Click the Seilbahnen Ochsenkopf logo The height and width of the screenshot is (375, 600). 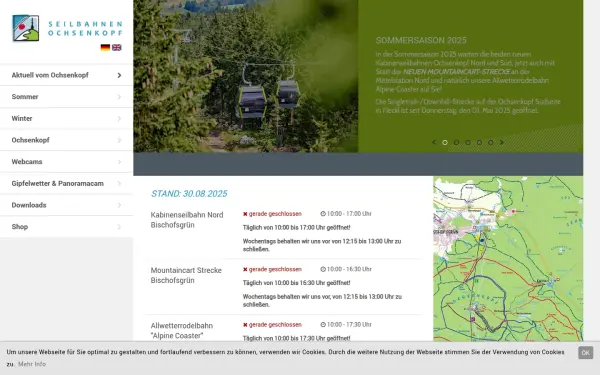(x=67, y=28)
